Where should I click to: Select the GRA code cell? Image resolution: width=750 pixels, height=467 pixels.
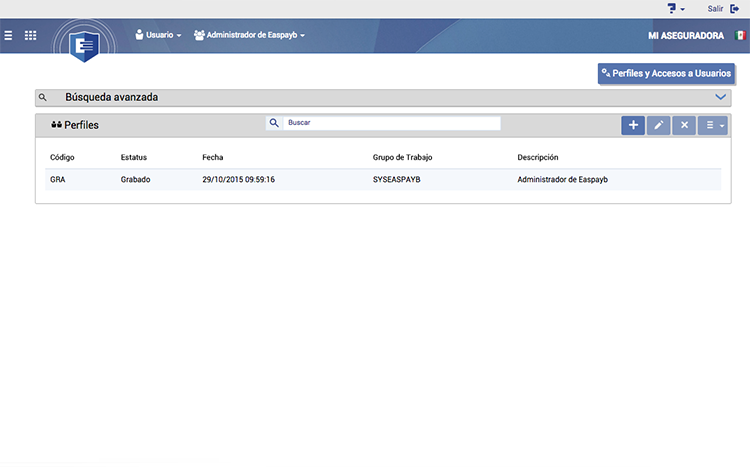57,180
